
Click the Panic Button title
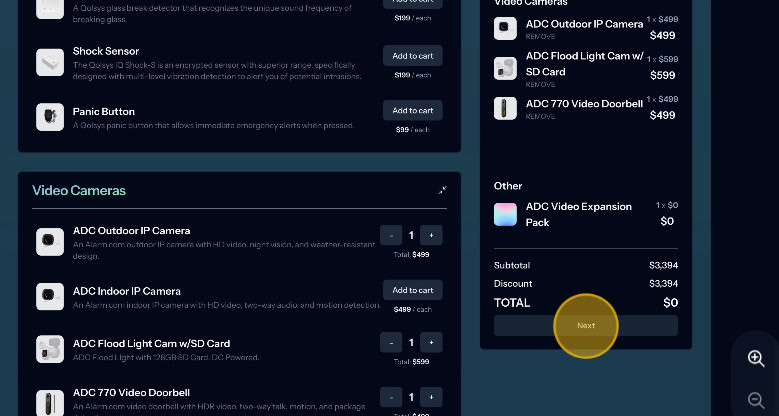[103, 111]
